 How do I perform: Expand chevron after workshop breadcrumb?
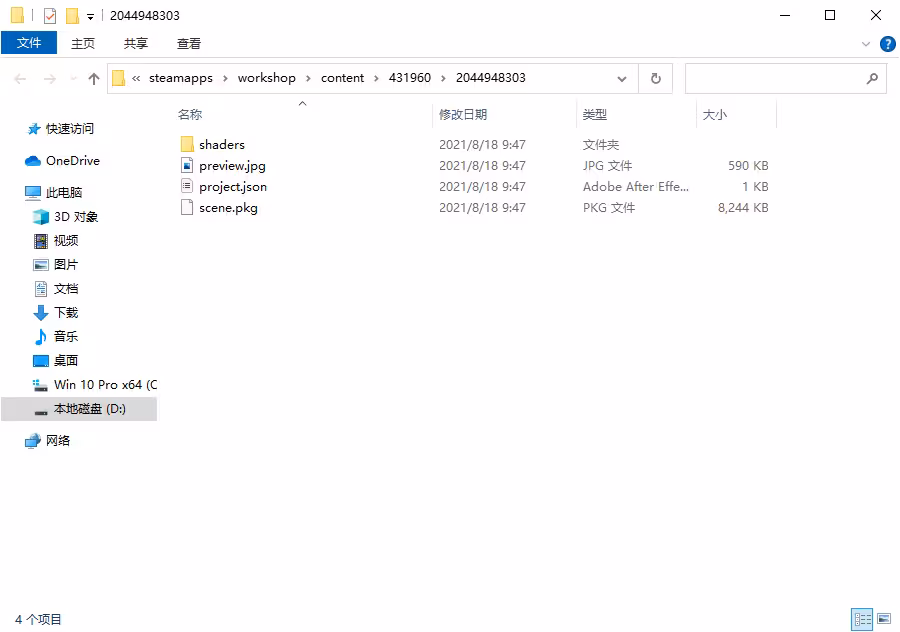tap(308, 79)
